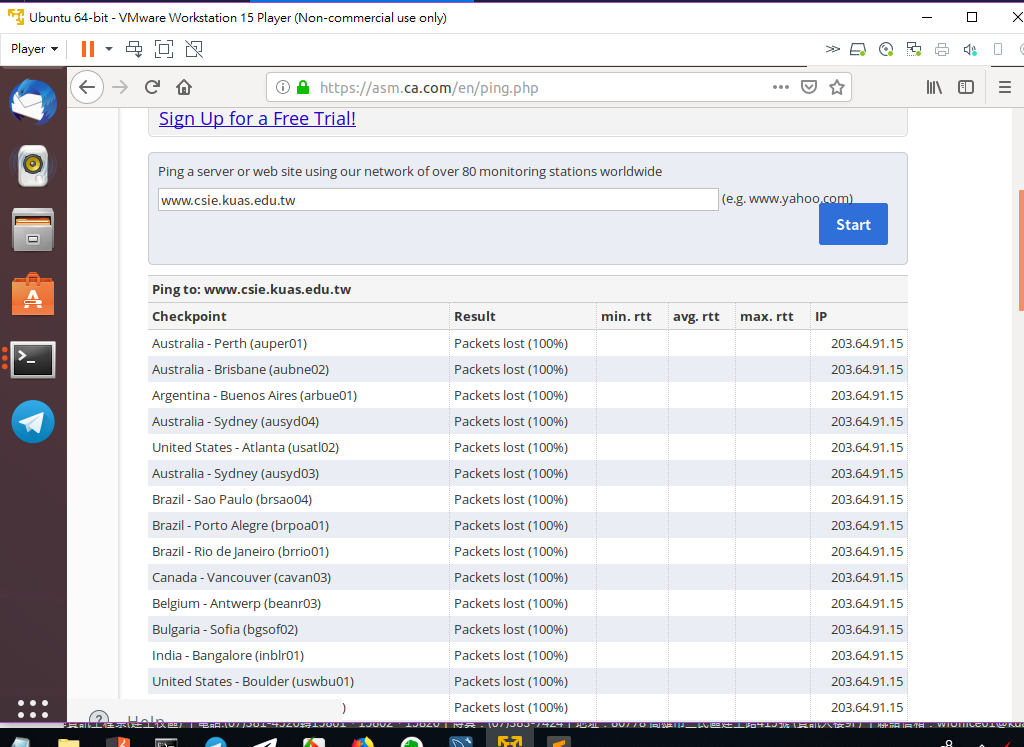1024x747 pixels.
Task: Save the page to Pocket
Action: [x=808, y=87]
